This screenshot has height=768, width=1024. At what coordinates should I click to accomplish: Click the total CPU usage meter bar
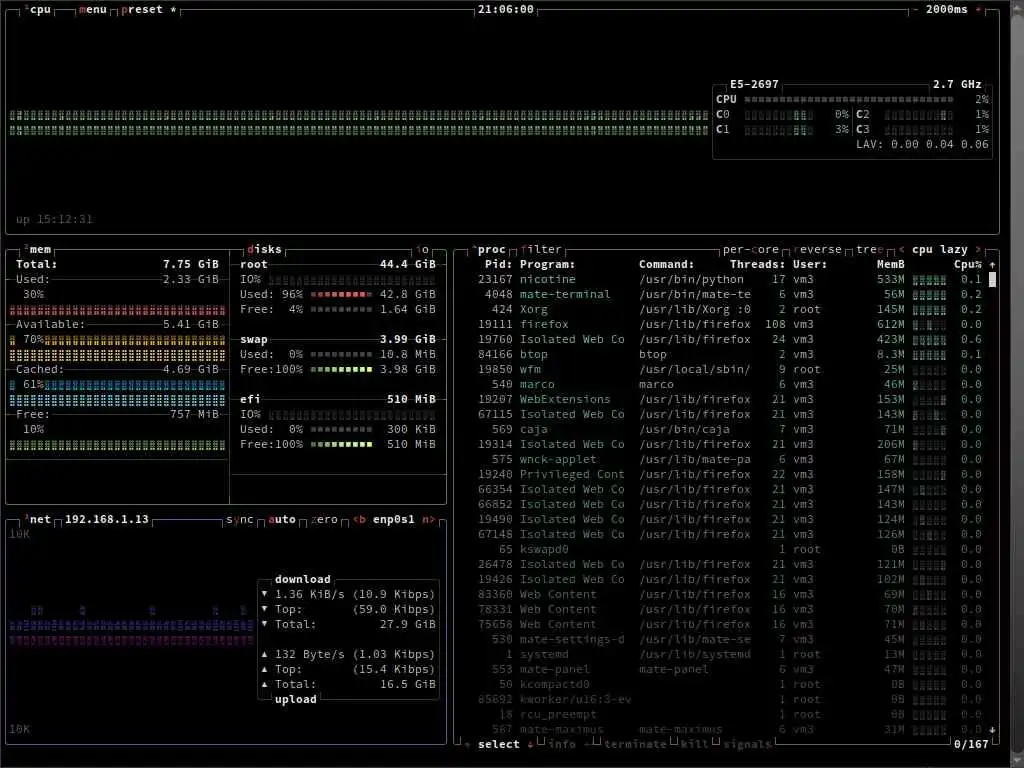click(848, 99)
